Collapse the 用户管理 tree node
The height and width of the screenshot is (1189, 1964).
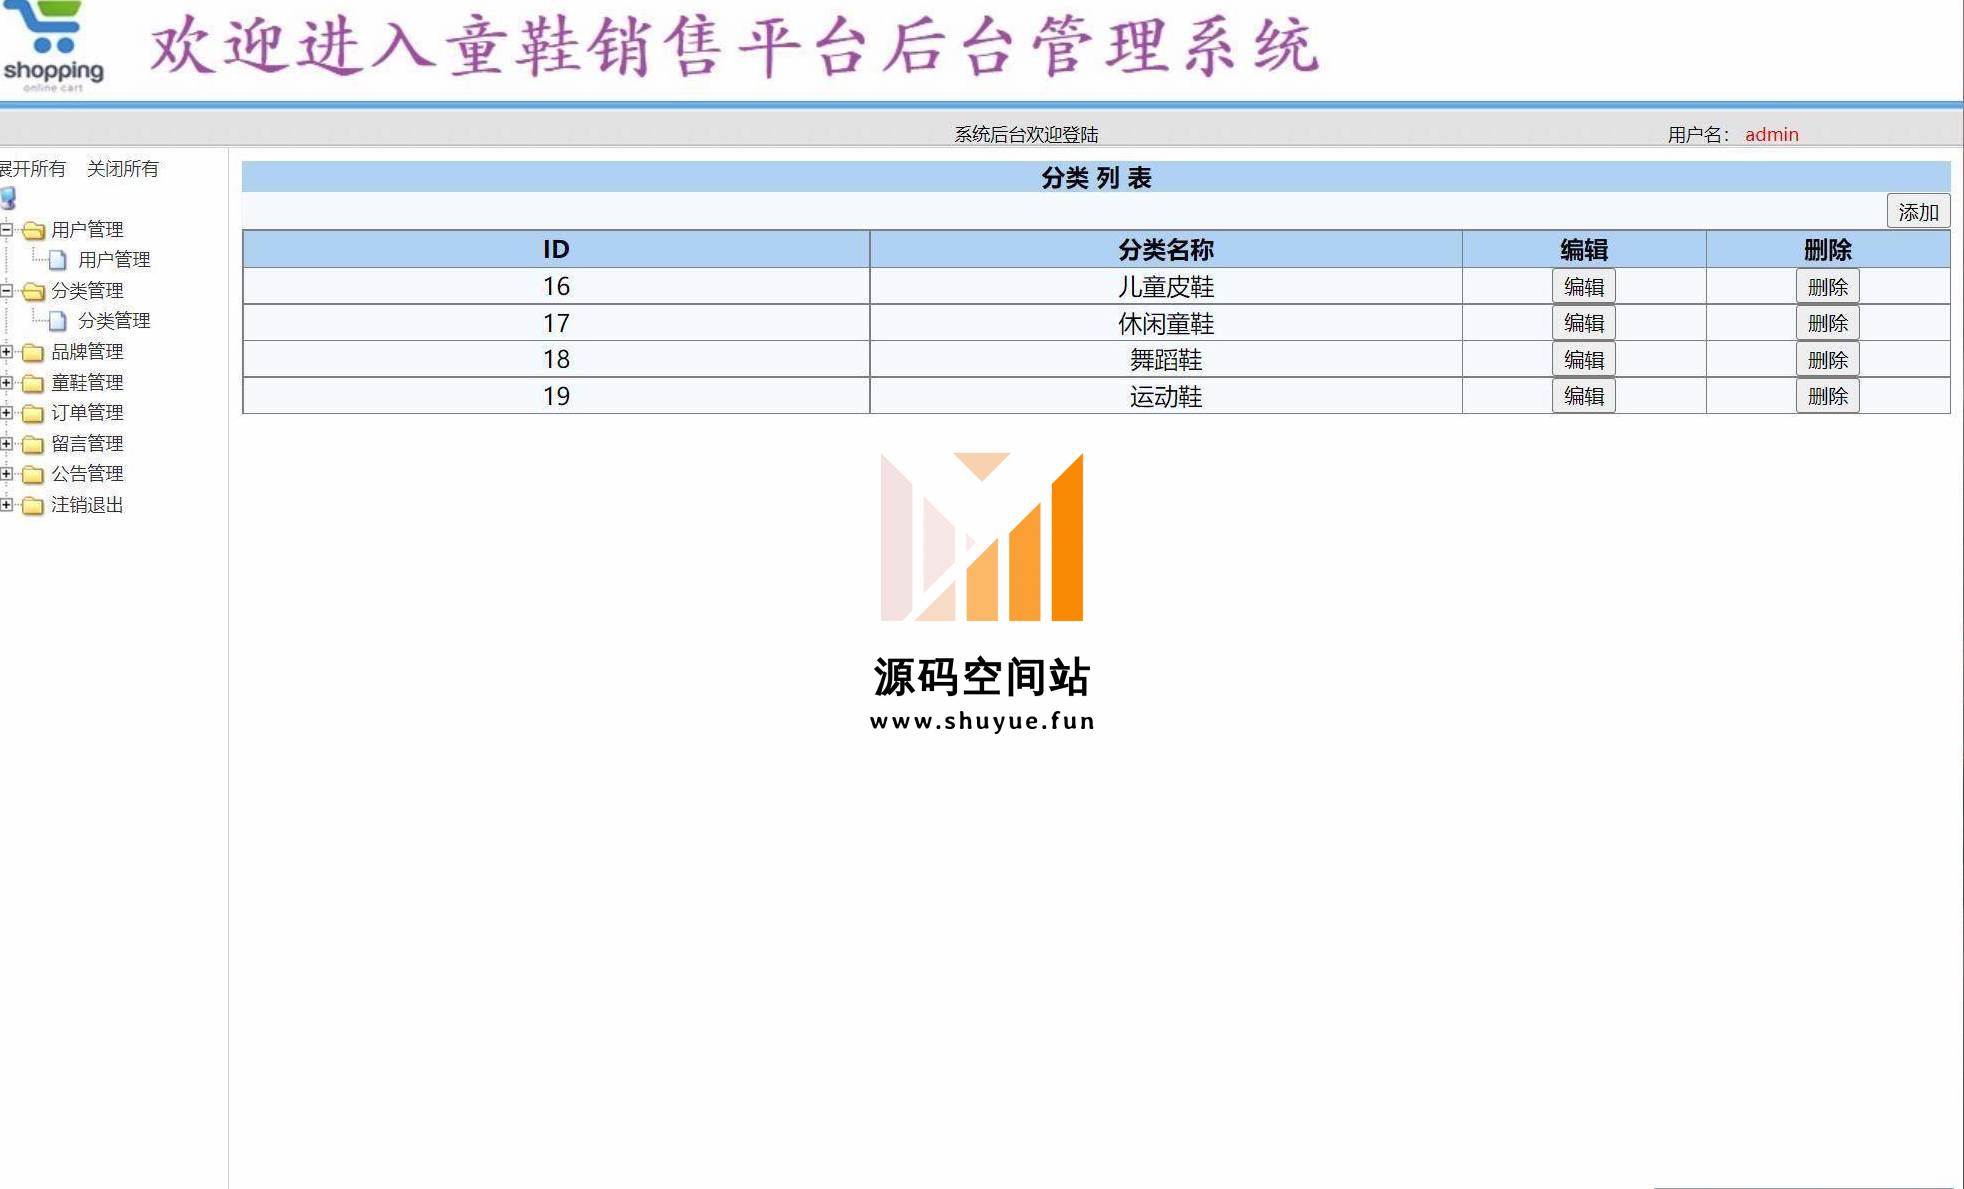[6, 230]
